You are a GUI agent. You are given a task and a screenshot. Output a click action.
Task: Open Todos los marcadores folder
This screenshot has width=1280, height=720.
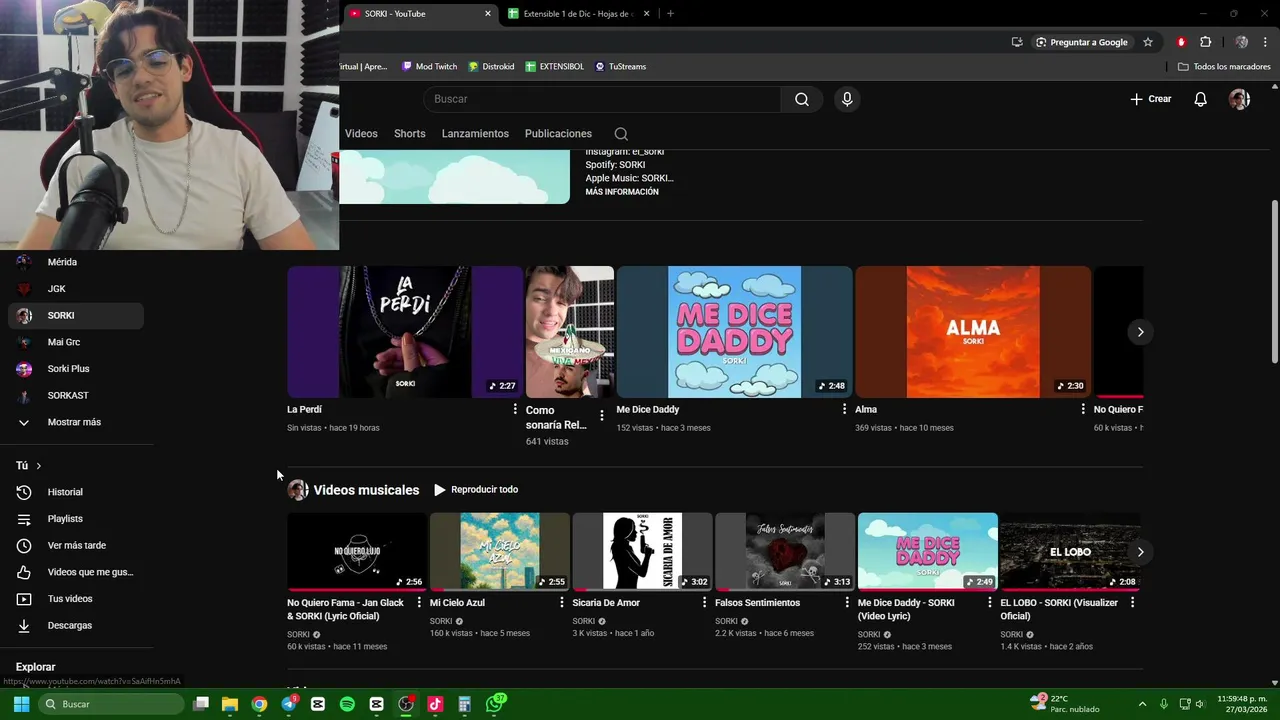pyautogui.click(x=1224, y=66)
